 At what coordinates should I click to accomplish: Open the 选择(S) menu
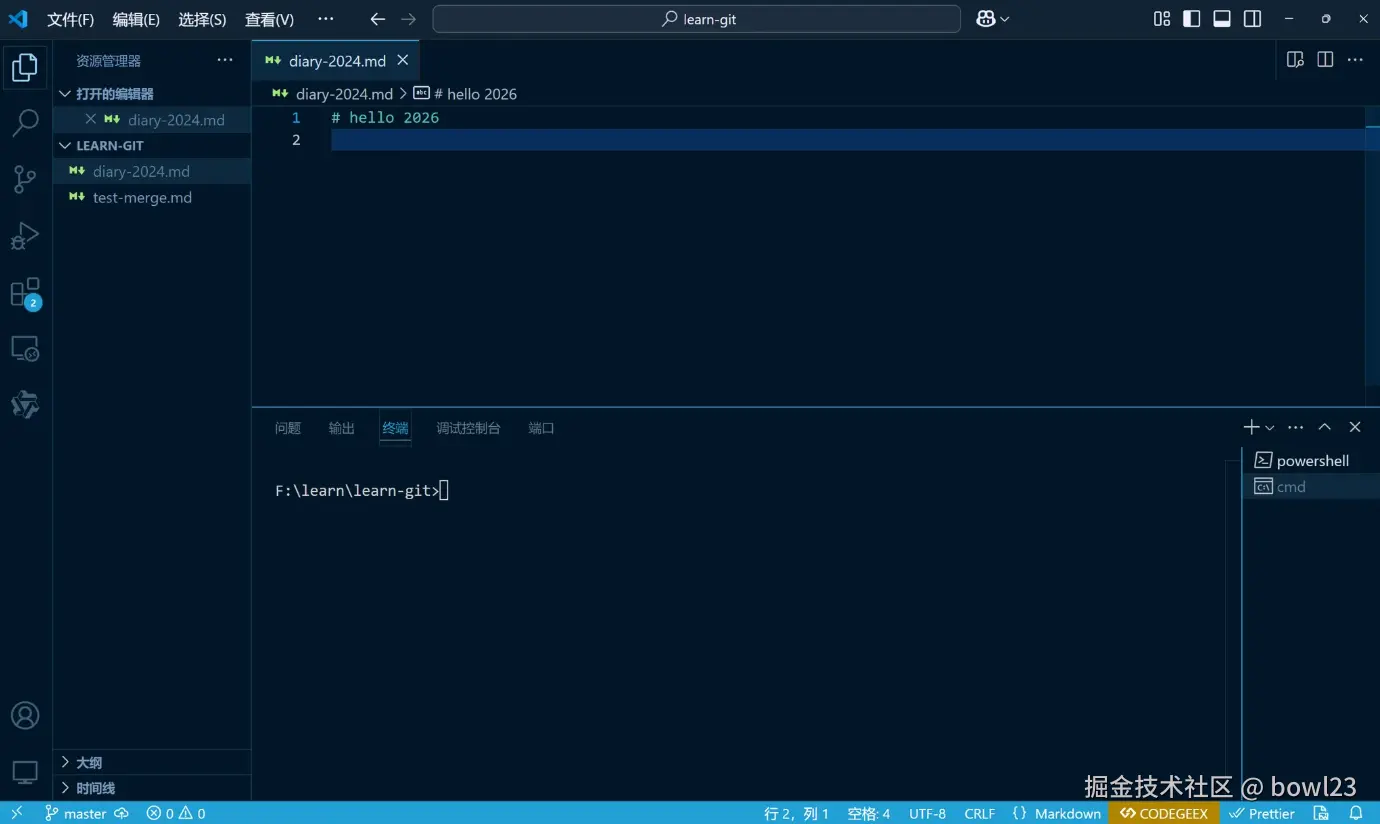(202, 19)
